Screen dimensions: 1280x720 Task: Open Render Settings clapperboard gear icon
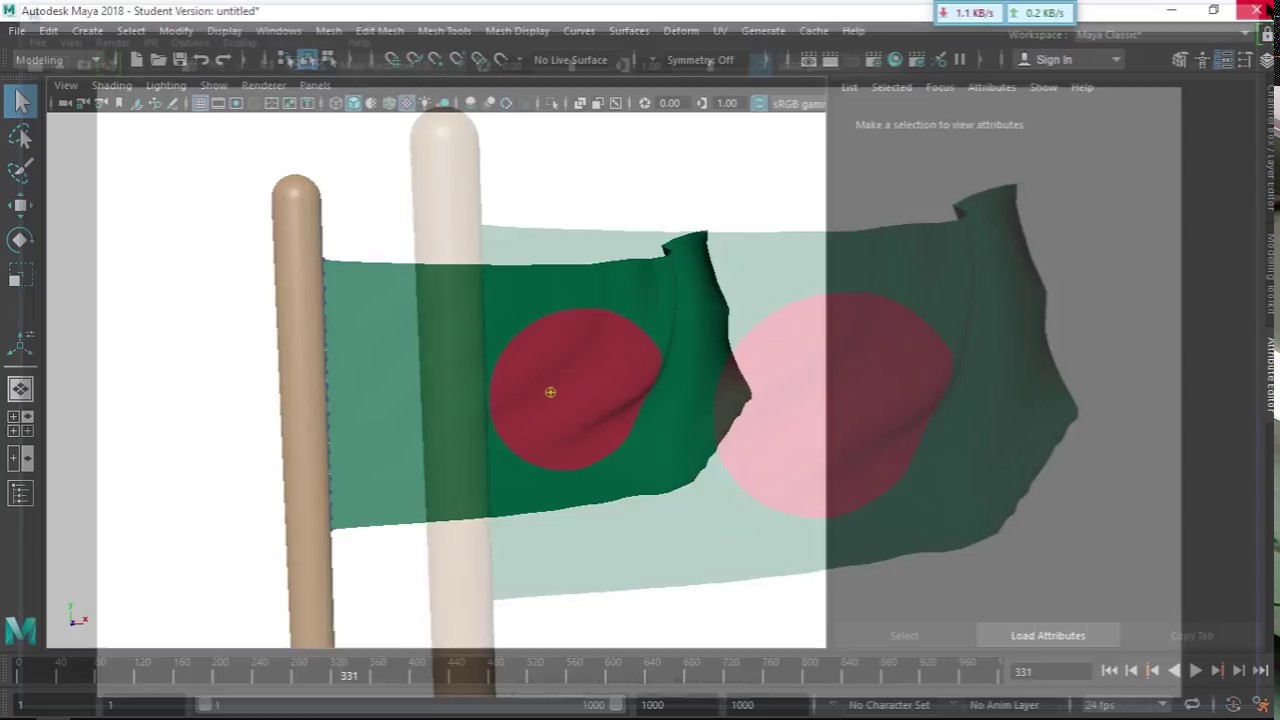(873, 60)
